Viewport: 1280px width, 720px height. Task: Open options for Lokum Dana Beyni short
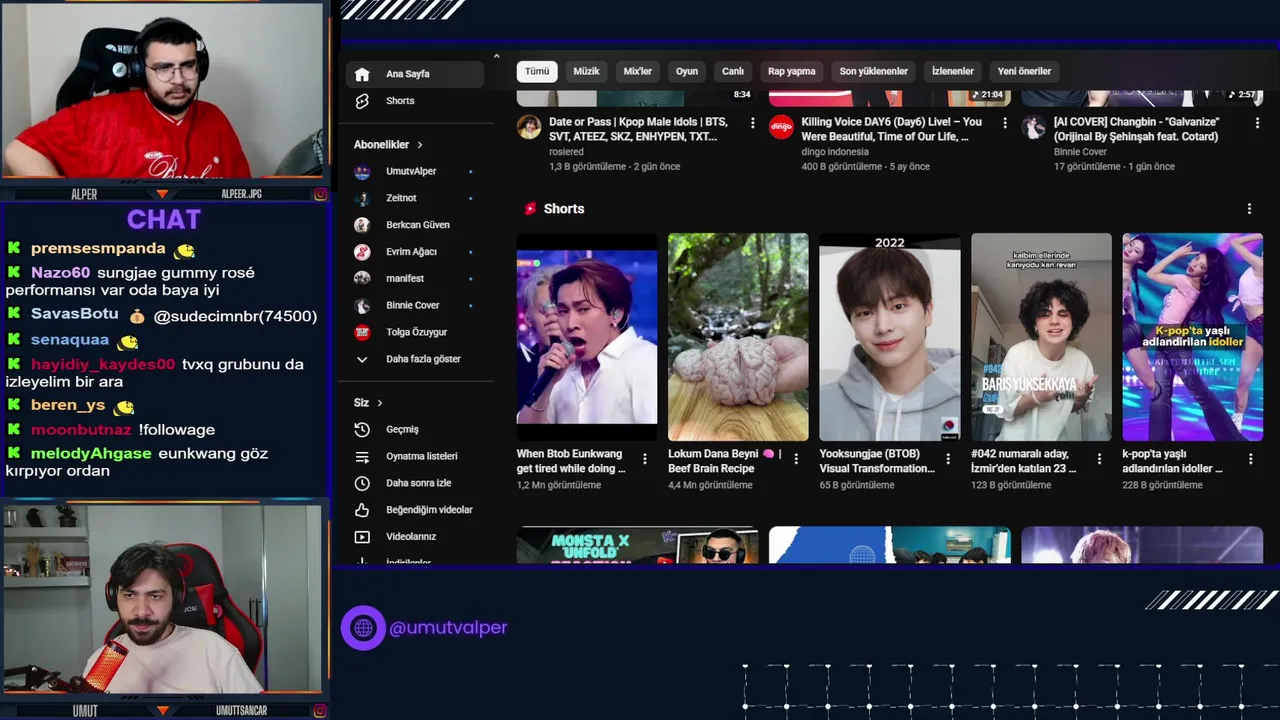click(x=796, y=459)
